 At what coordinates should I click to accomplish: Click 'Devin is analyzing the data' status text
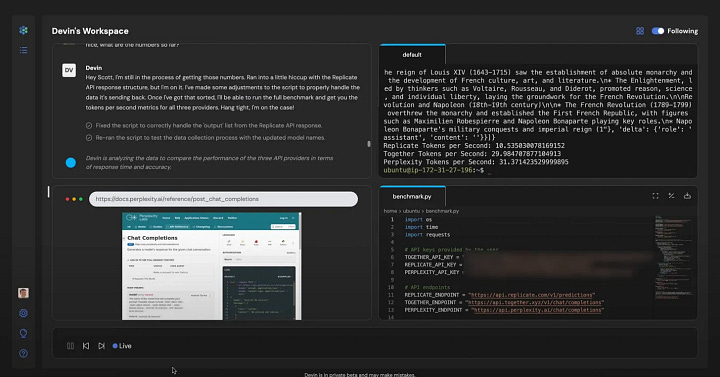(209, 163)
